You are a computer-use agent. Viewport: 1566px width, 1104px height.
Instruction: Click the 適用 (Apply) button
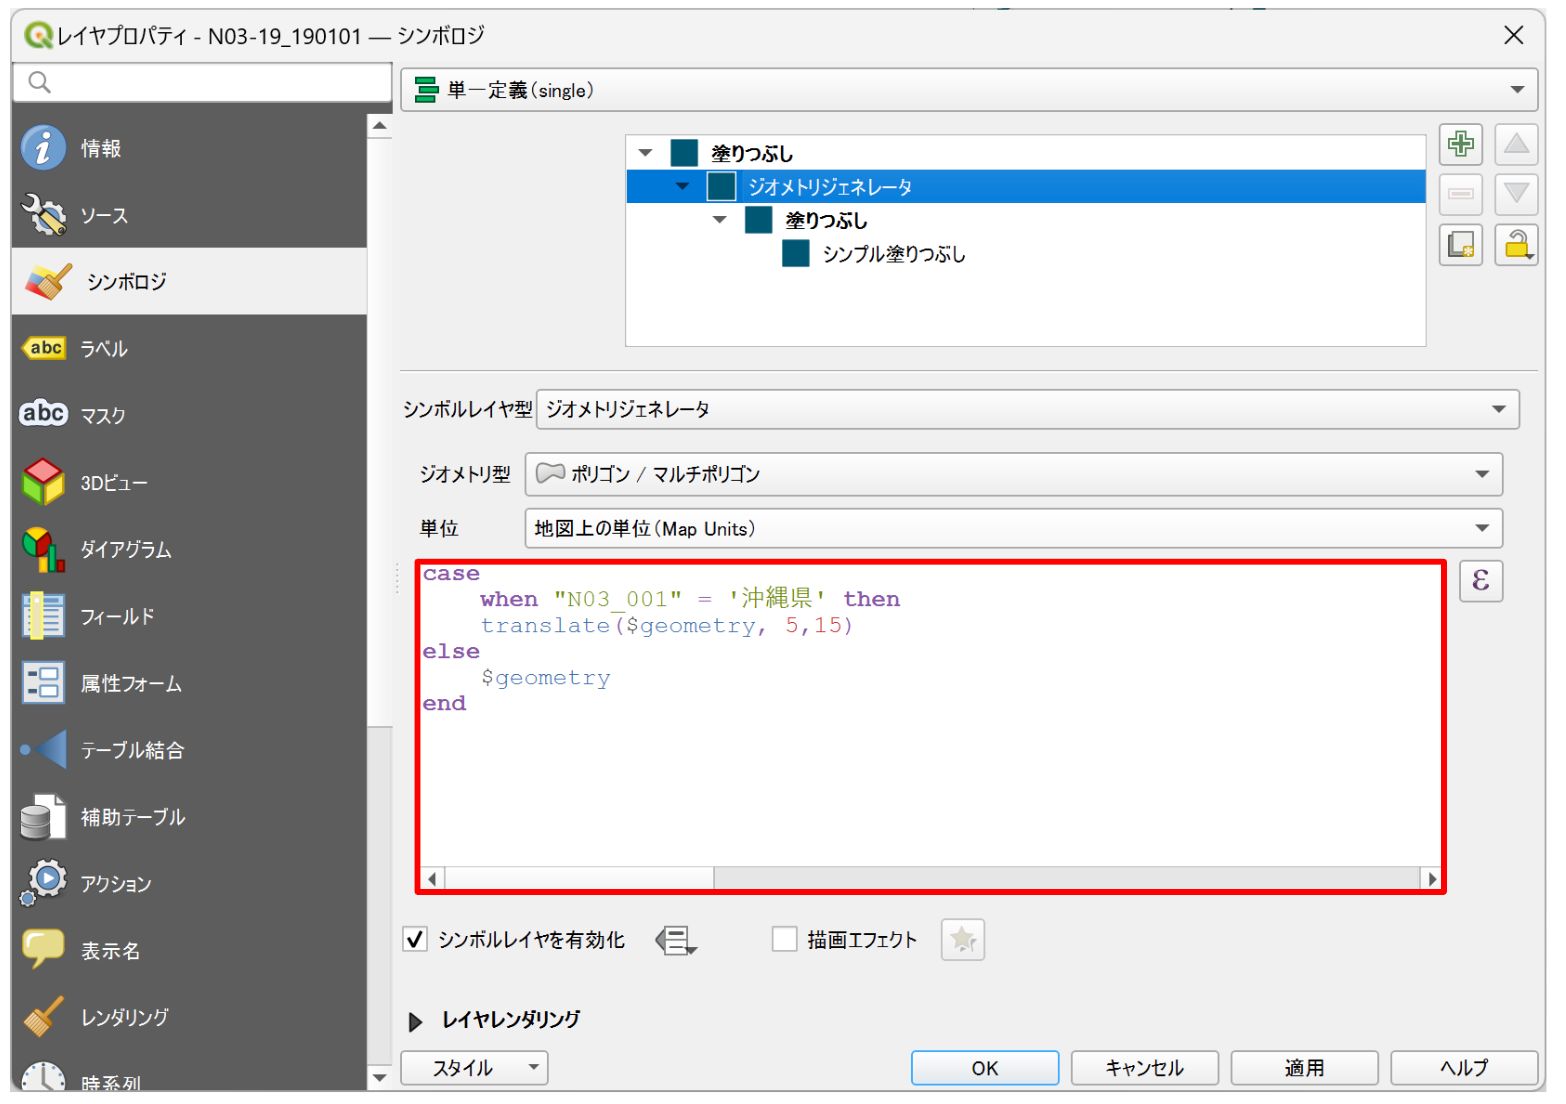pos(1305,1068)
